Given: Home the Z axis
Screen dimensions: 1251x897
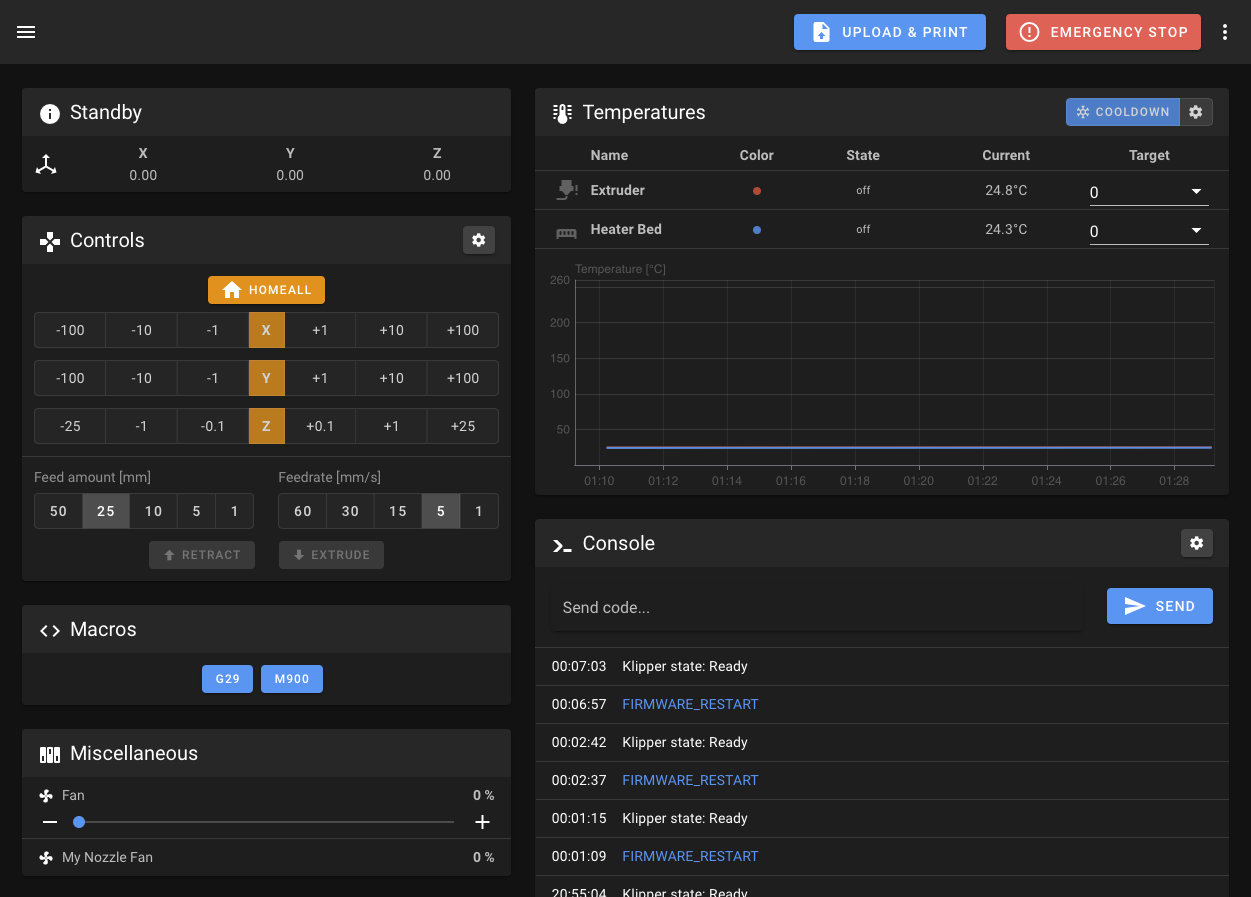Looking at the screenshot, I should (x=266, y=426).
